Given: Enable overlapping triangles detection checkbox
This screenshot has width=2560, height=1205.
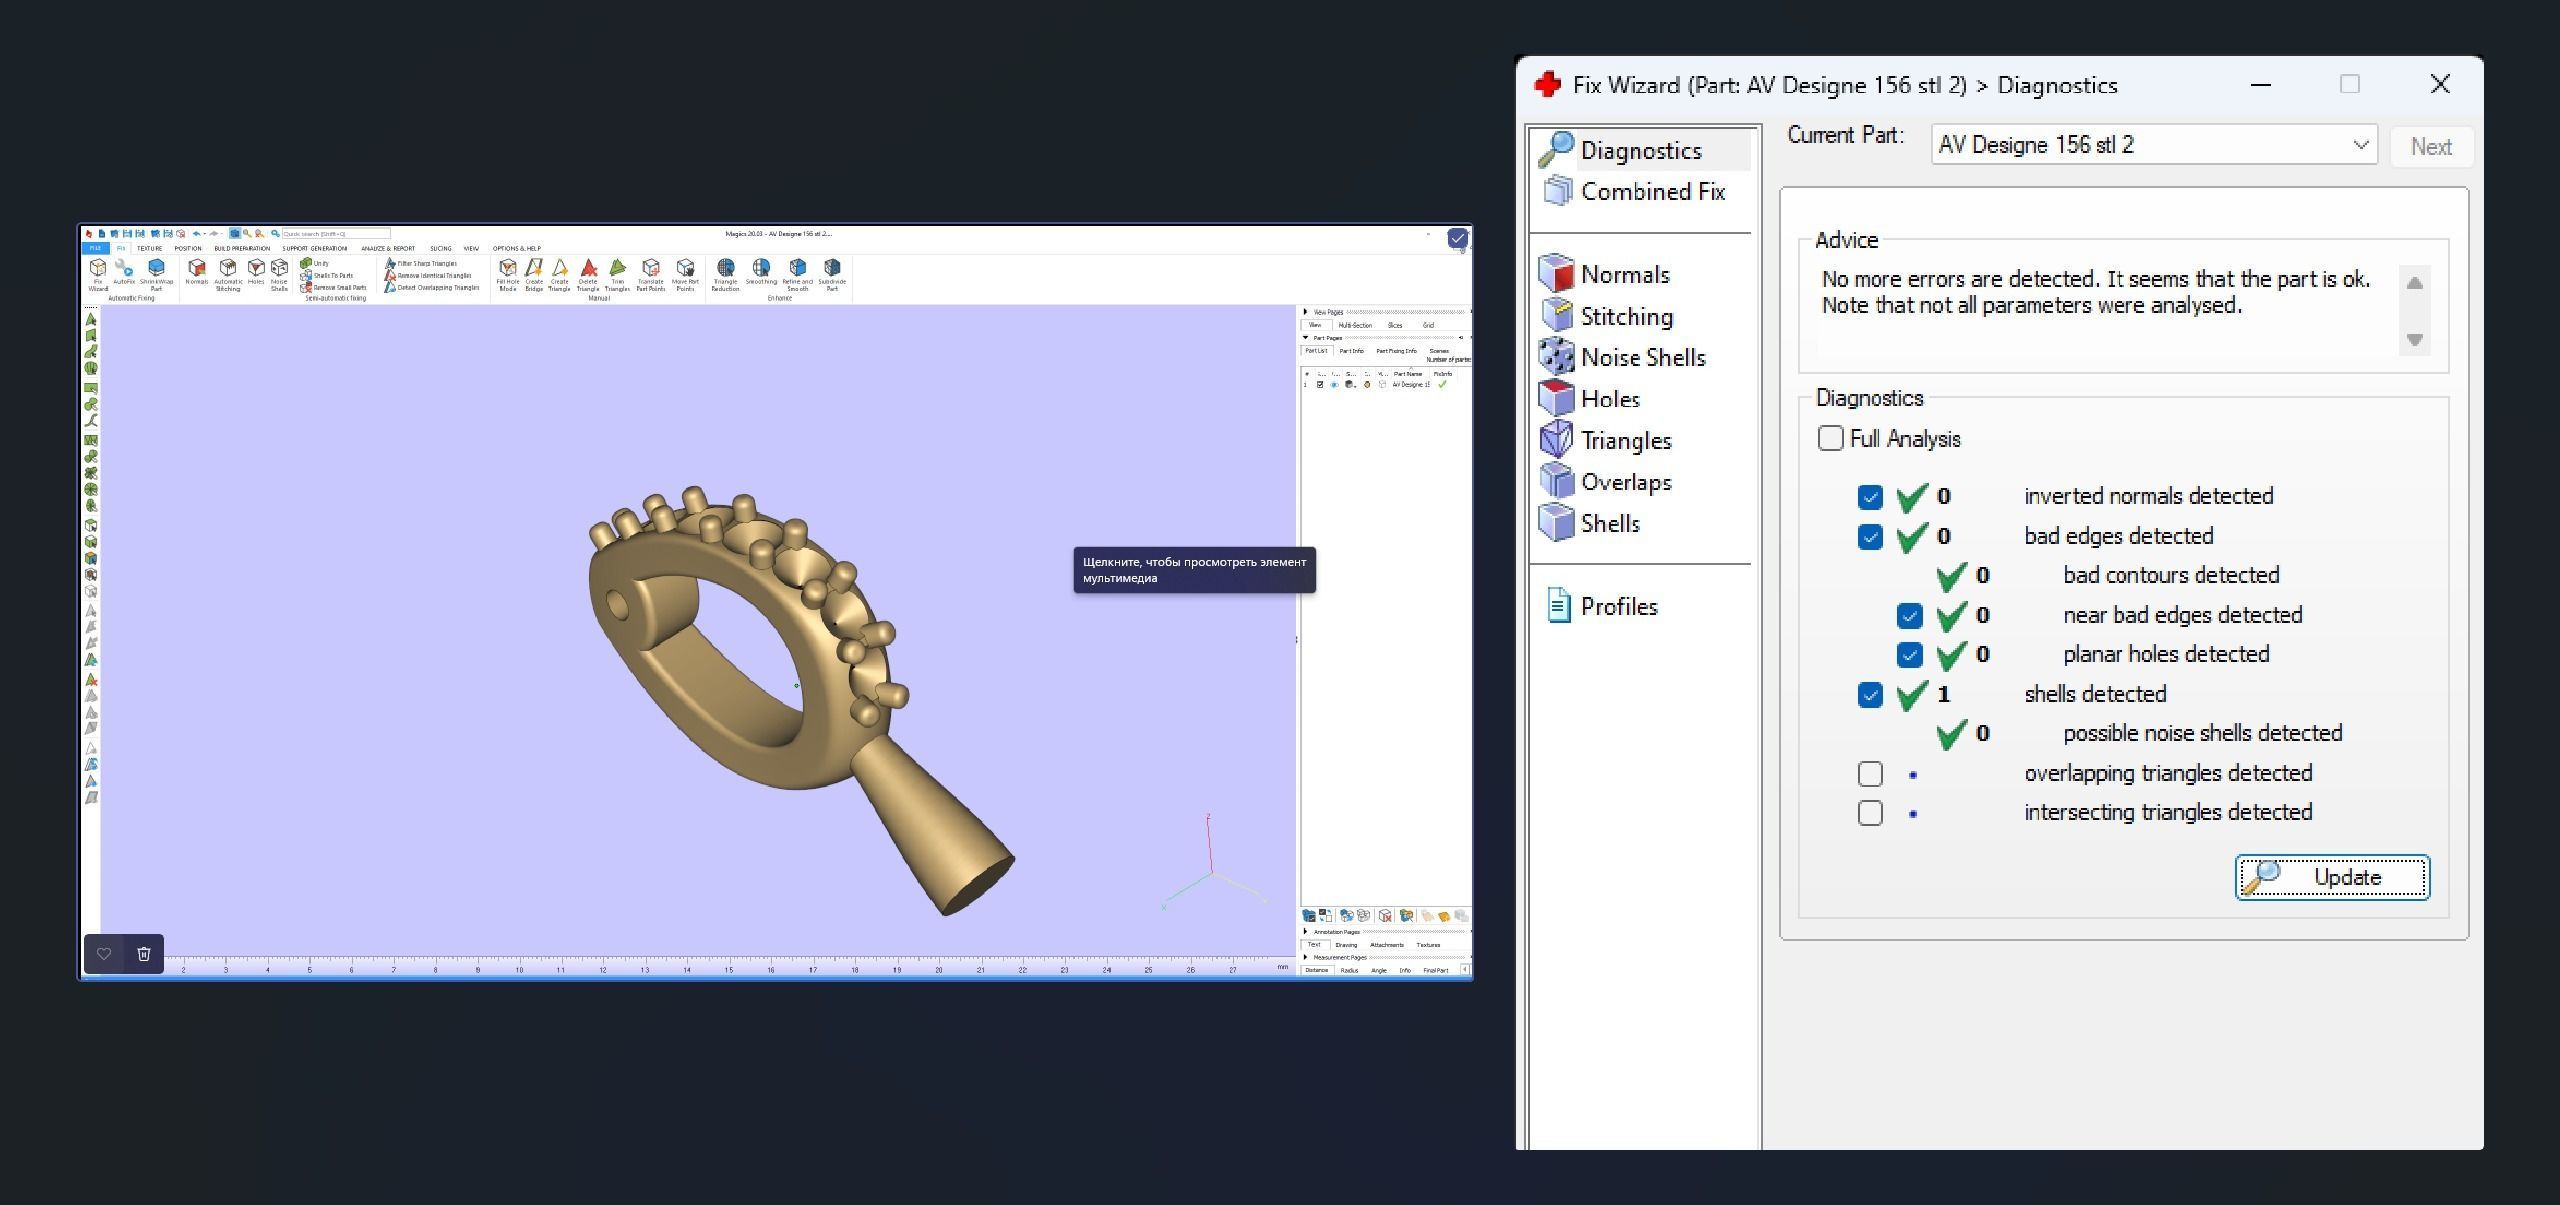Looking at the screenshot, I should pos(1870,774).
